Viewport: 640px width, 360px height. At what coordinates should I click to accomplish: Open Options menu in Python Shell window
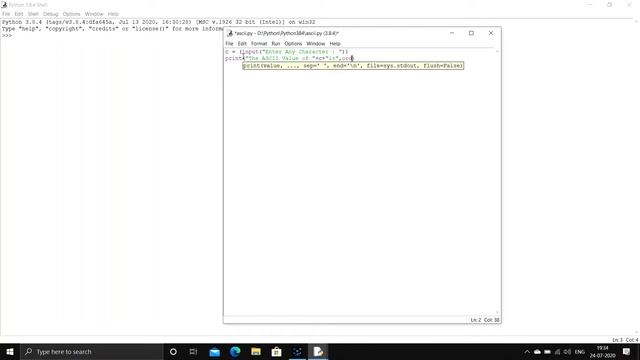[x=71, y=14]
